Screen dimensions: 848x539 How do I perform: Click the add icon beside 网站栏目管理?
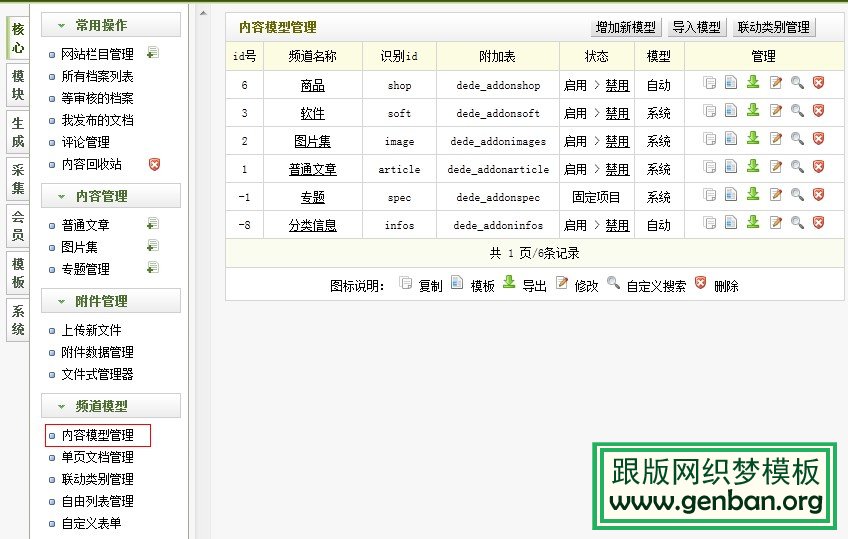coord(153,53)
